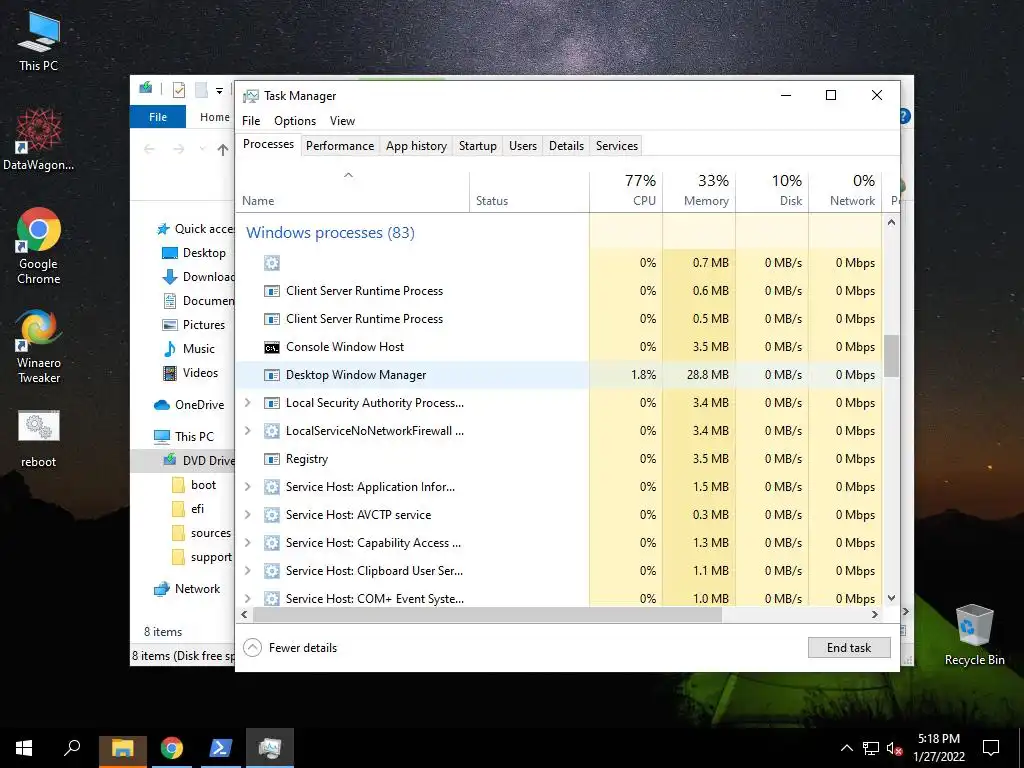This screenshot has height=768, width=1024.
Task: Expand Service Host: Clipboard User Service row
Action: coord(248,571)
